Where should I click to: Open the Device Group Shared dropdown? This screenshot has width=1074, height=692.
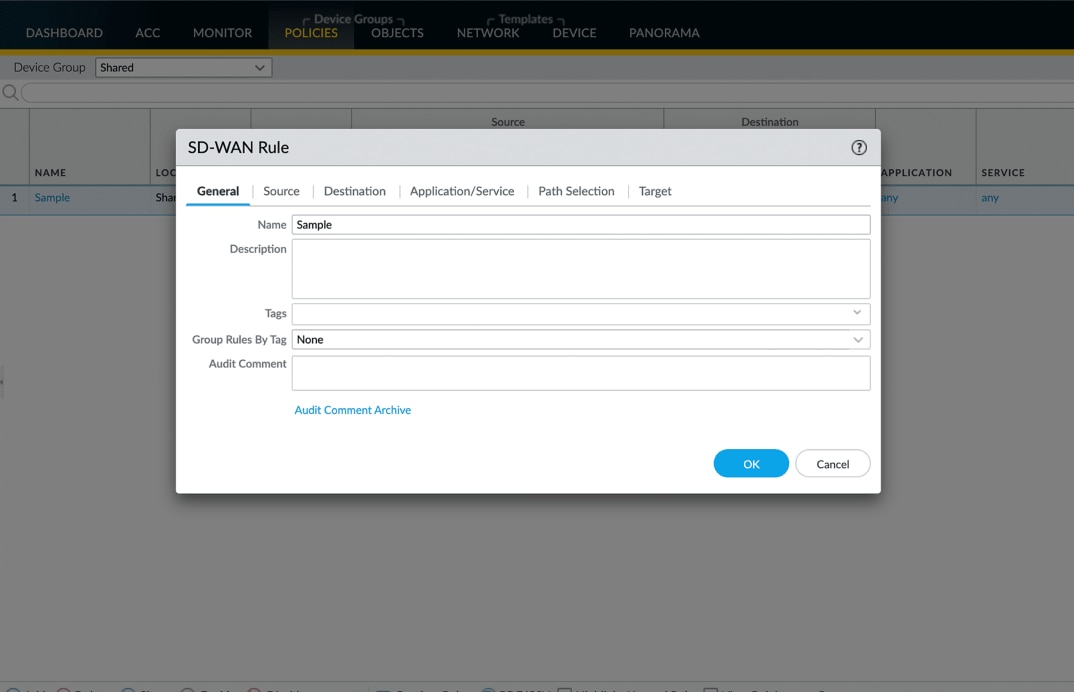coord(183,67)
